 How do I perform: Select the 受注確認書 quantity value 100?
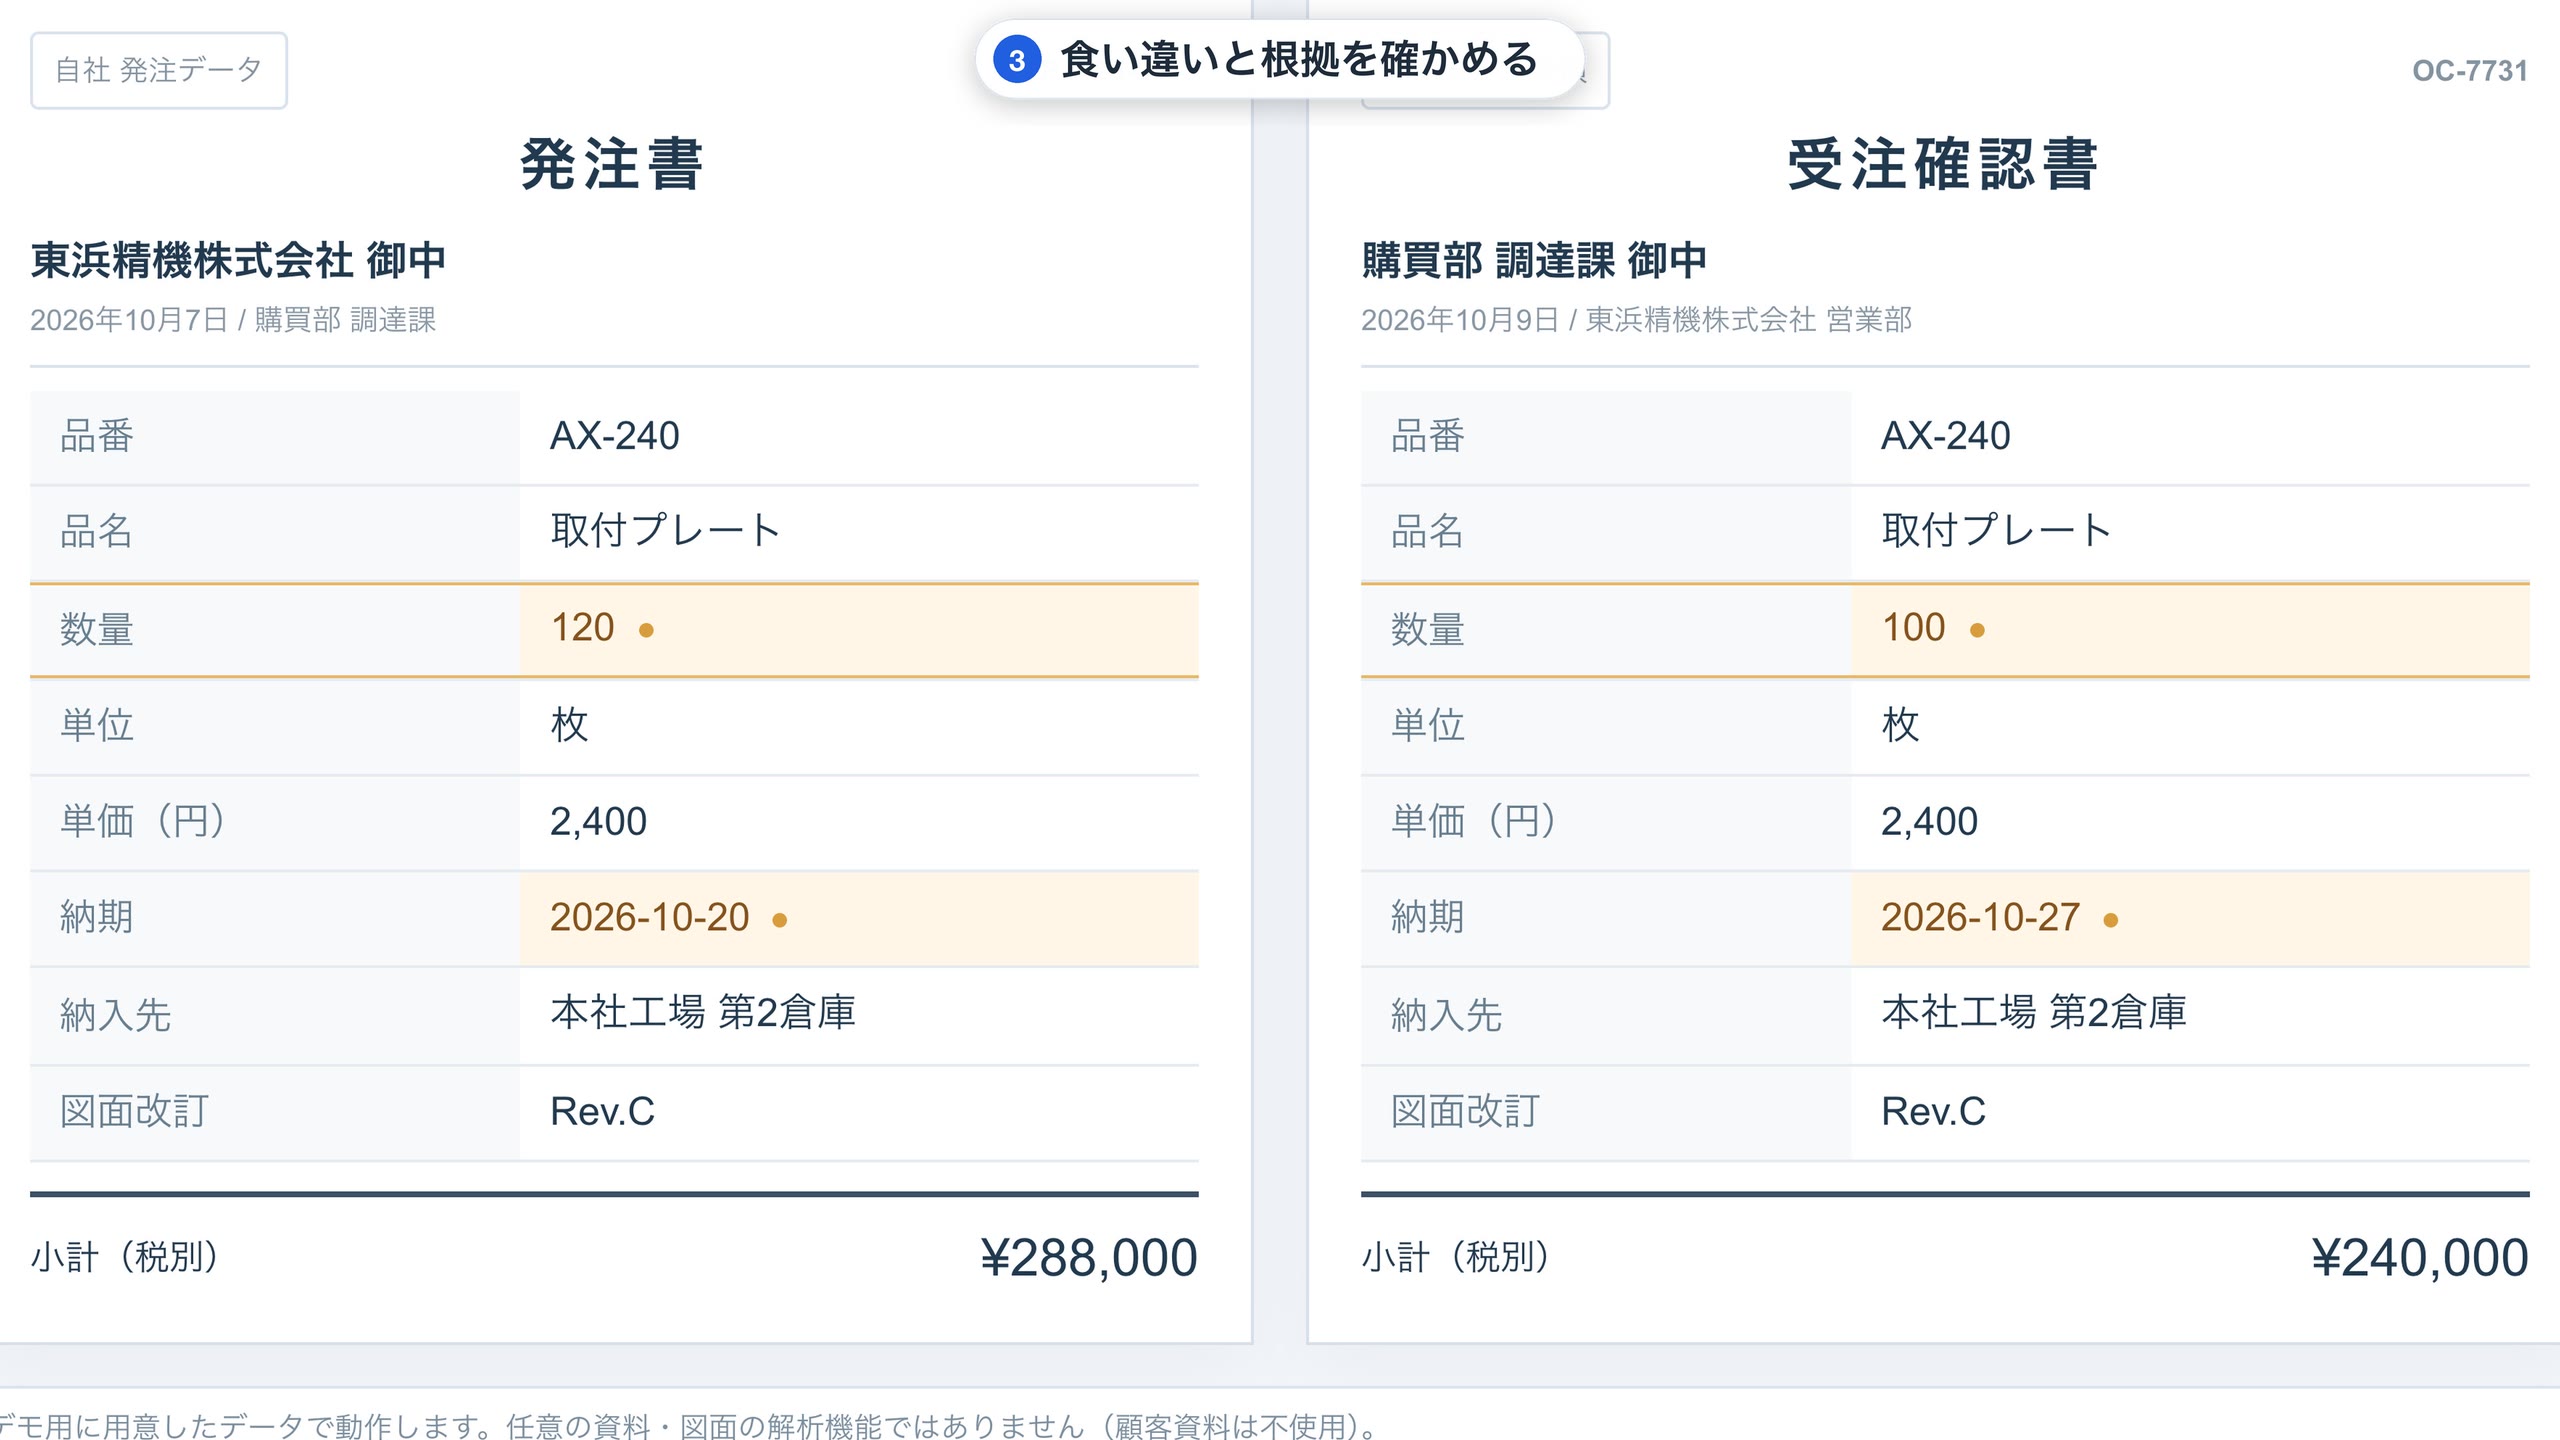click(1913, 628)
